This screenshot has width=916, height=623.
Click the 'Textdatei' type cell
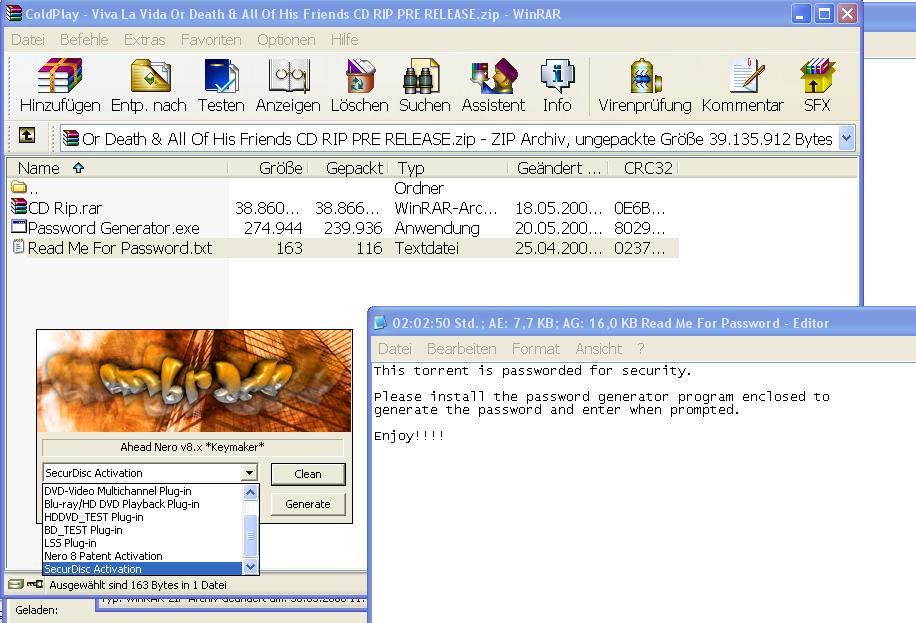click(x=426, y=248)
